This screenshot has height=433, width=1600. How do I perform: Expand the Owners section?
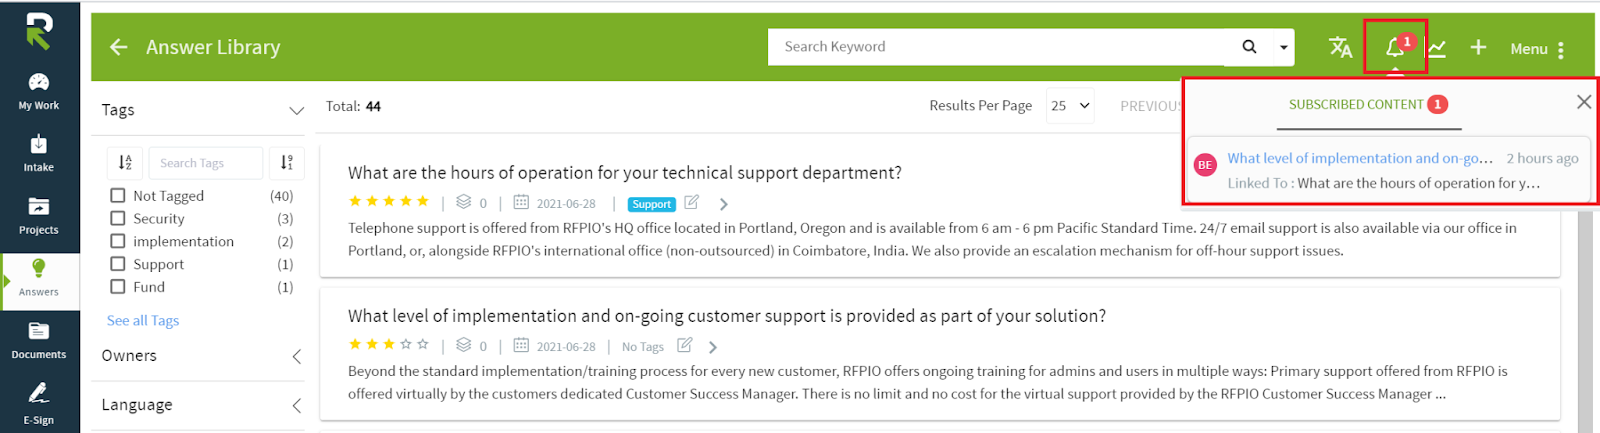297,356
